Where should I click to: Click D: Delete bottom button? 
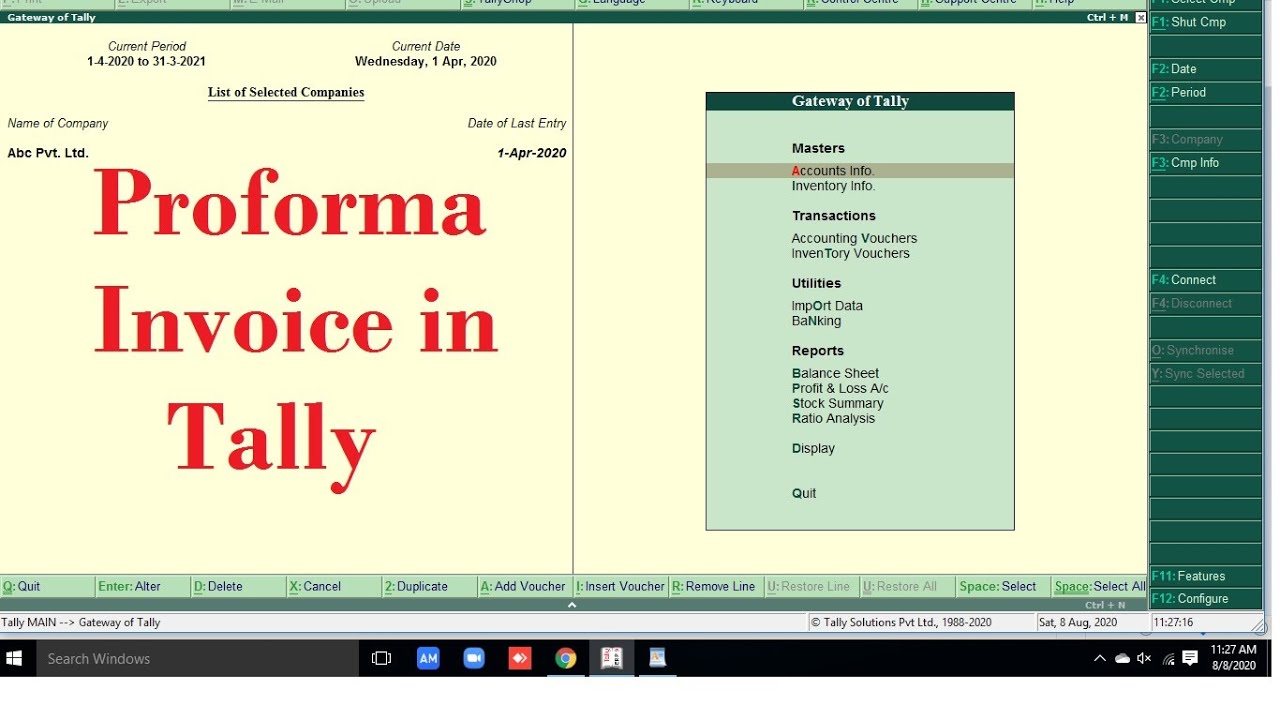(x=239, y=587)
